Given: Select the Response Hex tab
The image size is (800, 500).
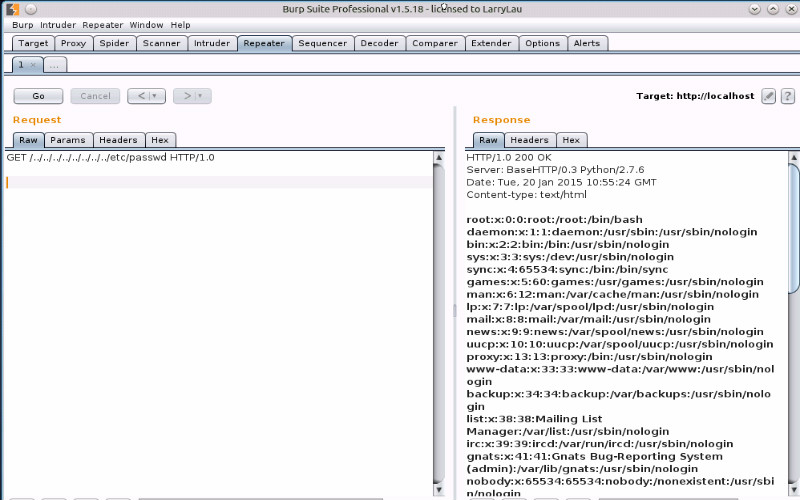Looking at the screenshot, I should [x=571, y=140].
